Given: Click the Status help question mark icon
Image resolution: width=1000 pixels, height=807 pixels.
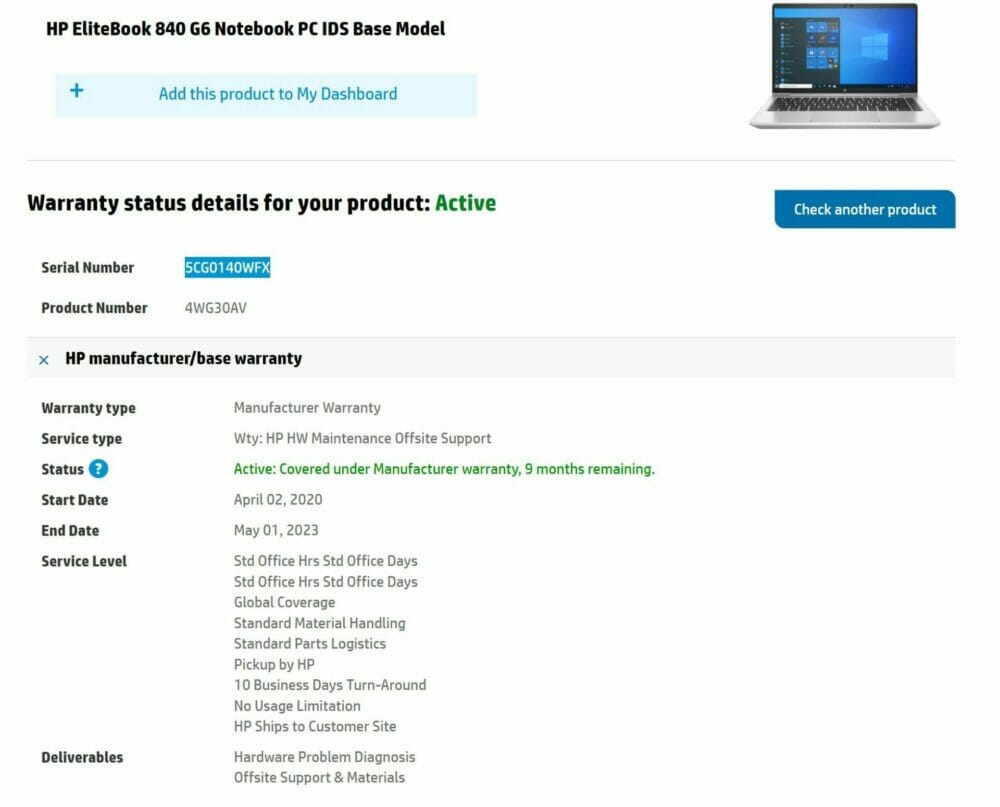Looking at the screenshot, I should pyautogui.click(x=98, y=469).
